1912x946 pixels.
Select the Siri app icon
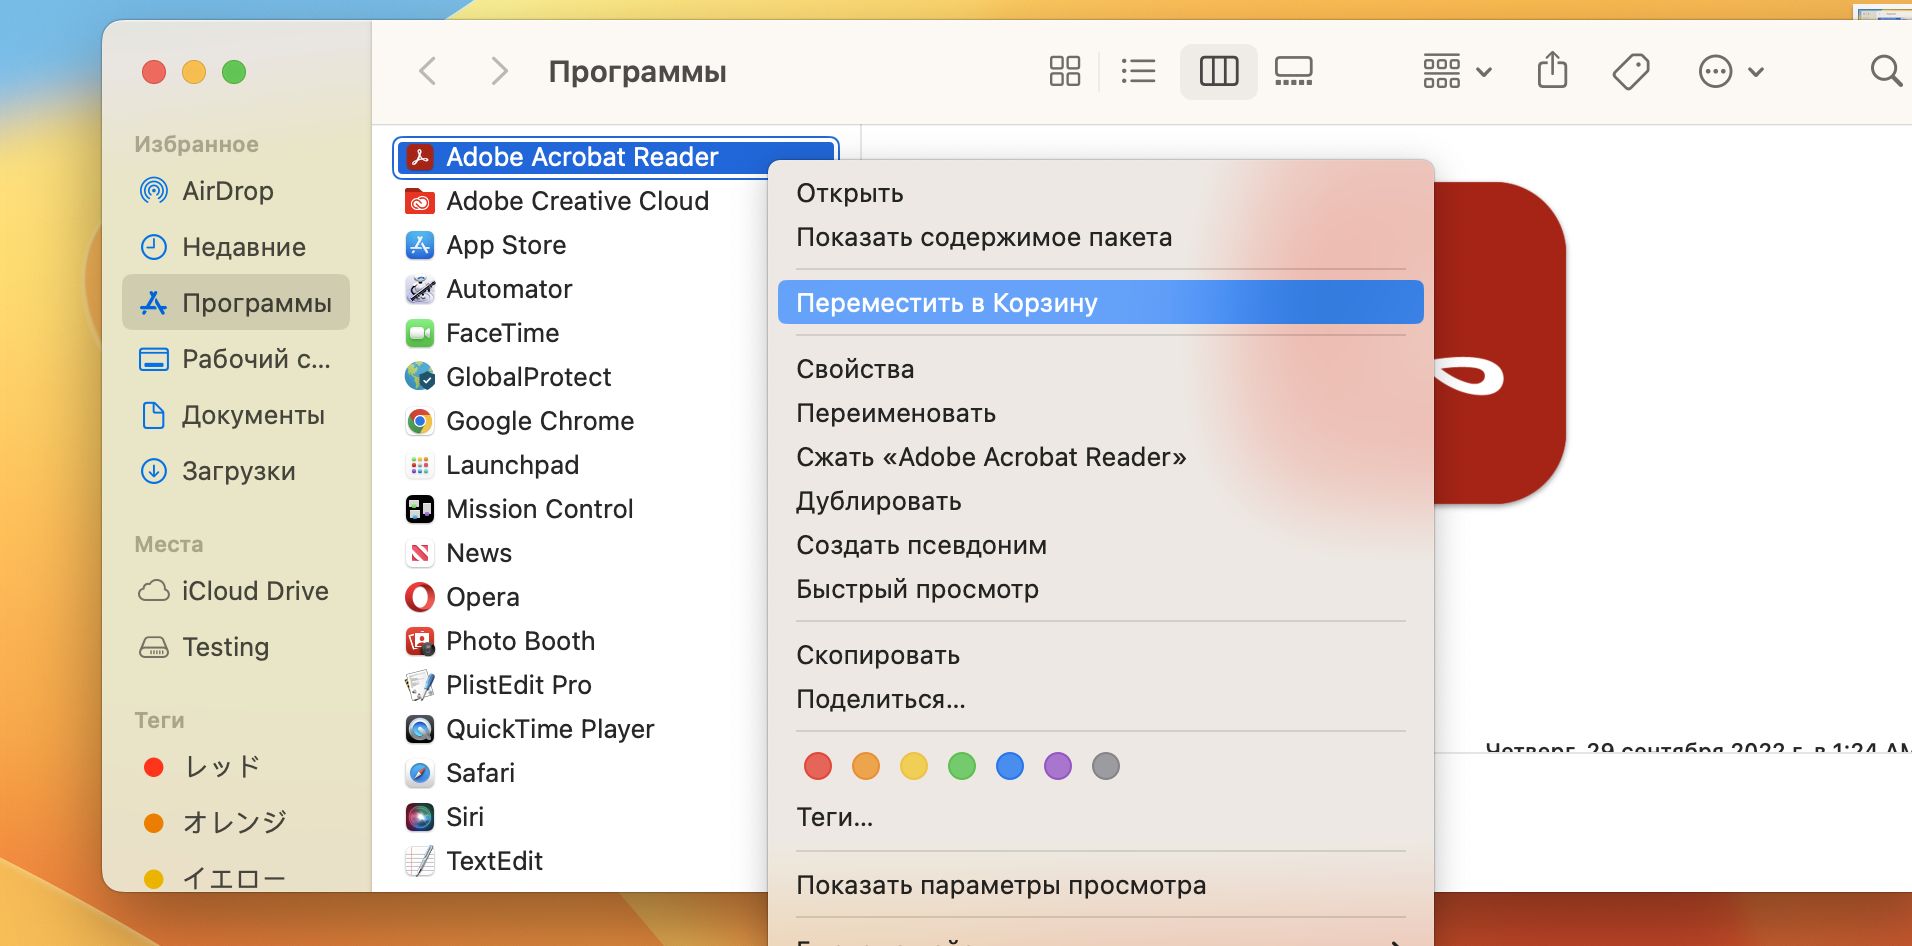pos(420,817)
